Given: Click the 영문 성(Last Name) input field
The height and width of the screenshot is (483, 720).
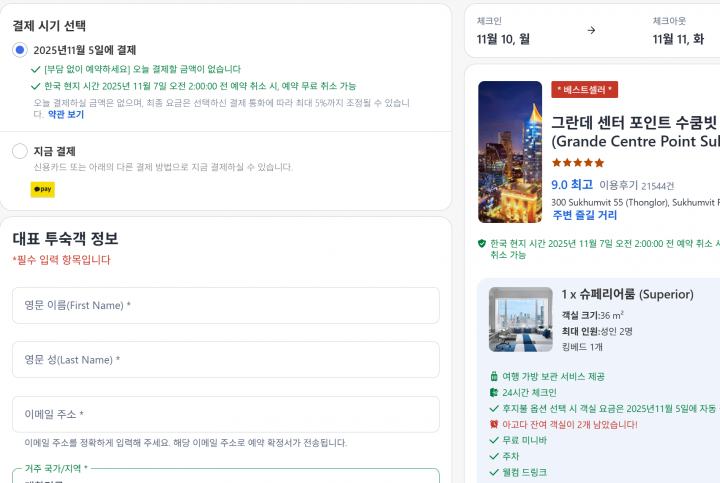Looking at the screenshot, I should point(225,360).
